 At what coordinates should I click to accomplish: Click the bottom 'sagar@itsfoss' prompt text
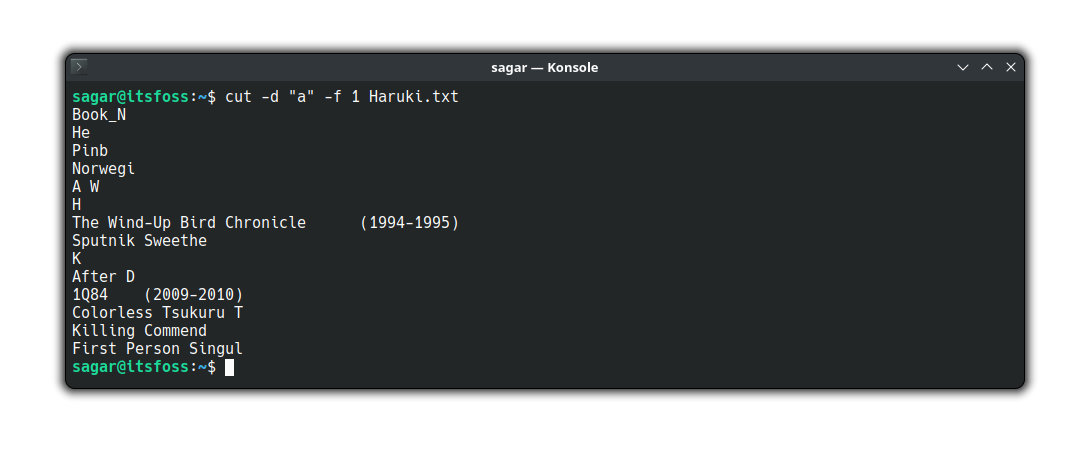[130, 367]
